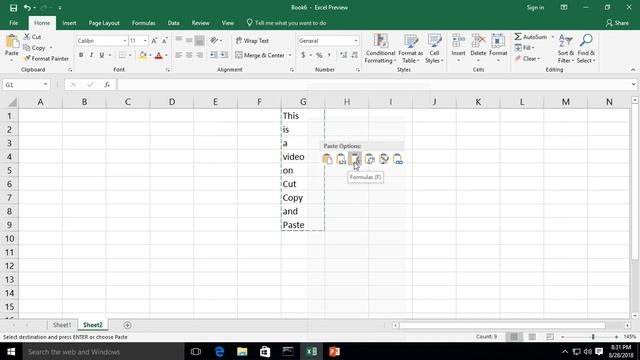Expand the Name Box dropdown arrow
This screenshot has width=640, height=360.
click(45, 84)
